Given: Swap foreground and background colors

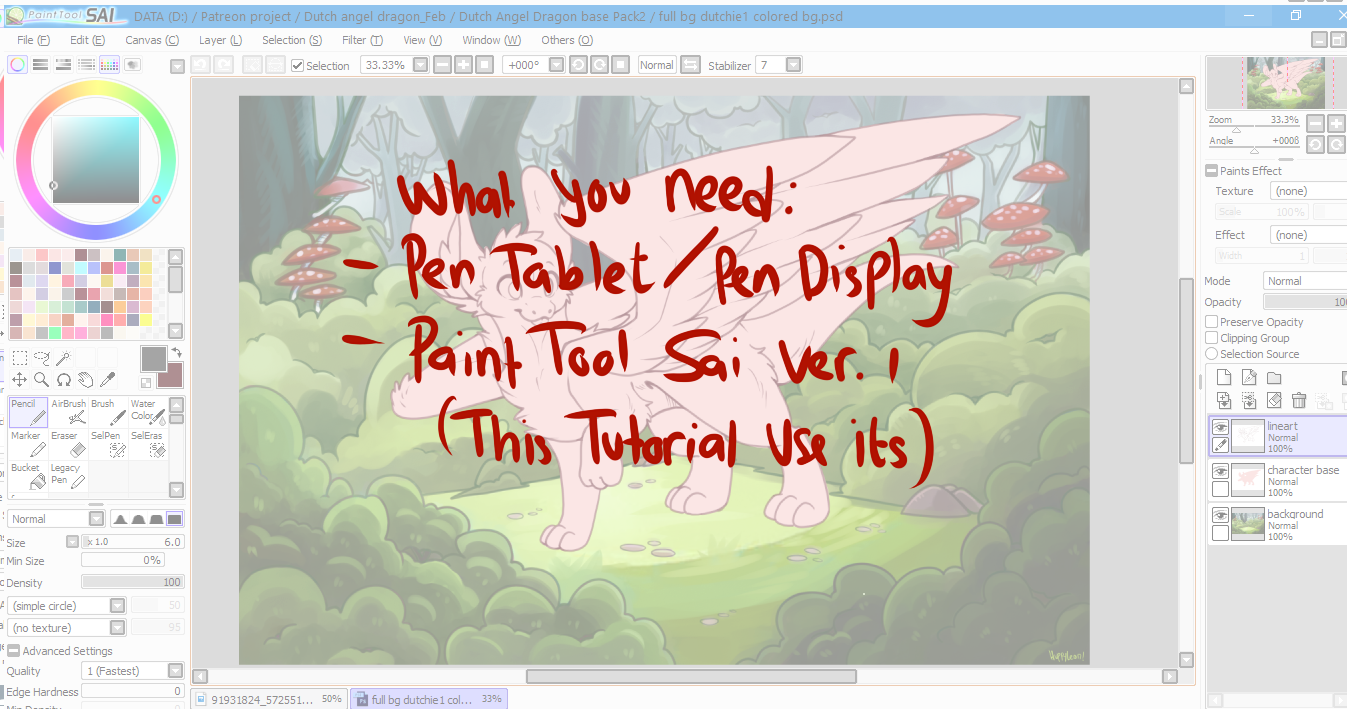Looking at the screenshot, I should pyautogui.click(x=176, y=353).
